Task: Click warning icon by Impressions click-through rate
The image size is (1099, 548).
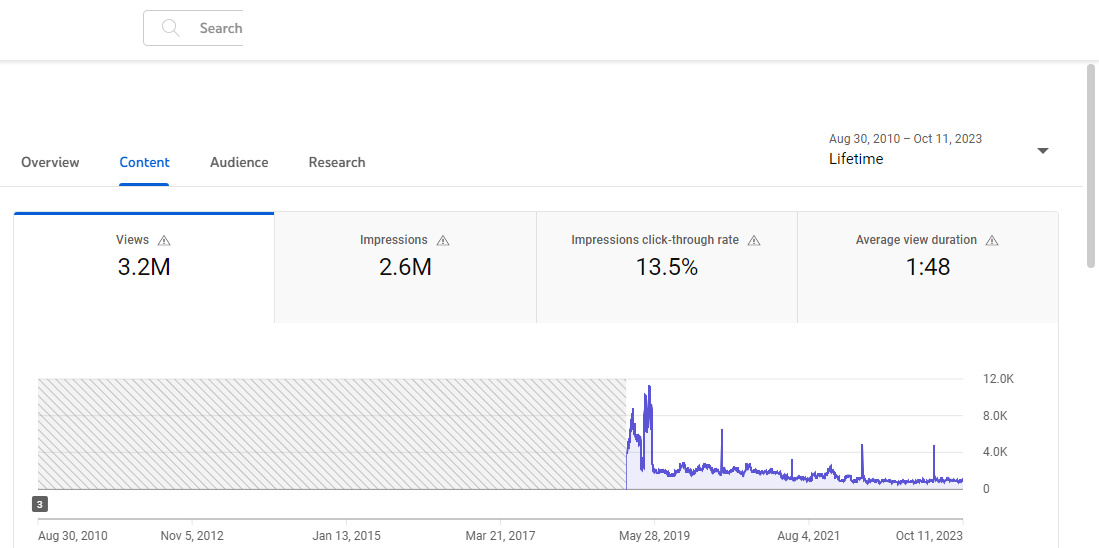Action: [x=754, y=240]
